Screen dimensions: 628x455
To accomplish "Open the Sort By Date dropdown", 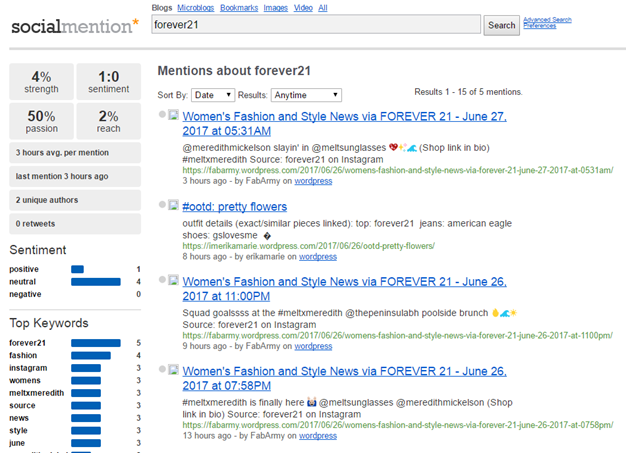I will [213, 95].
